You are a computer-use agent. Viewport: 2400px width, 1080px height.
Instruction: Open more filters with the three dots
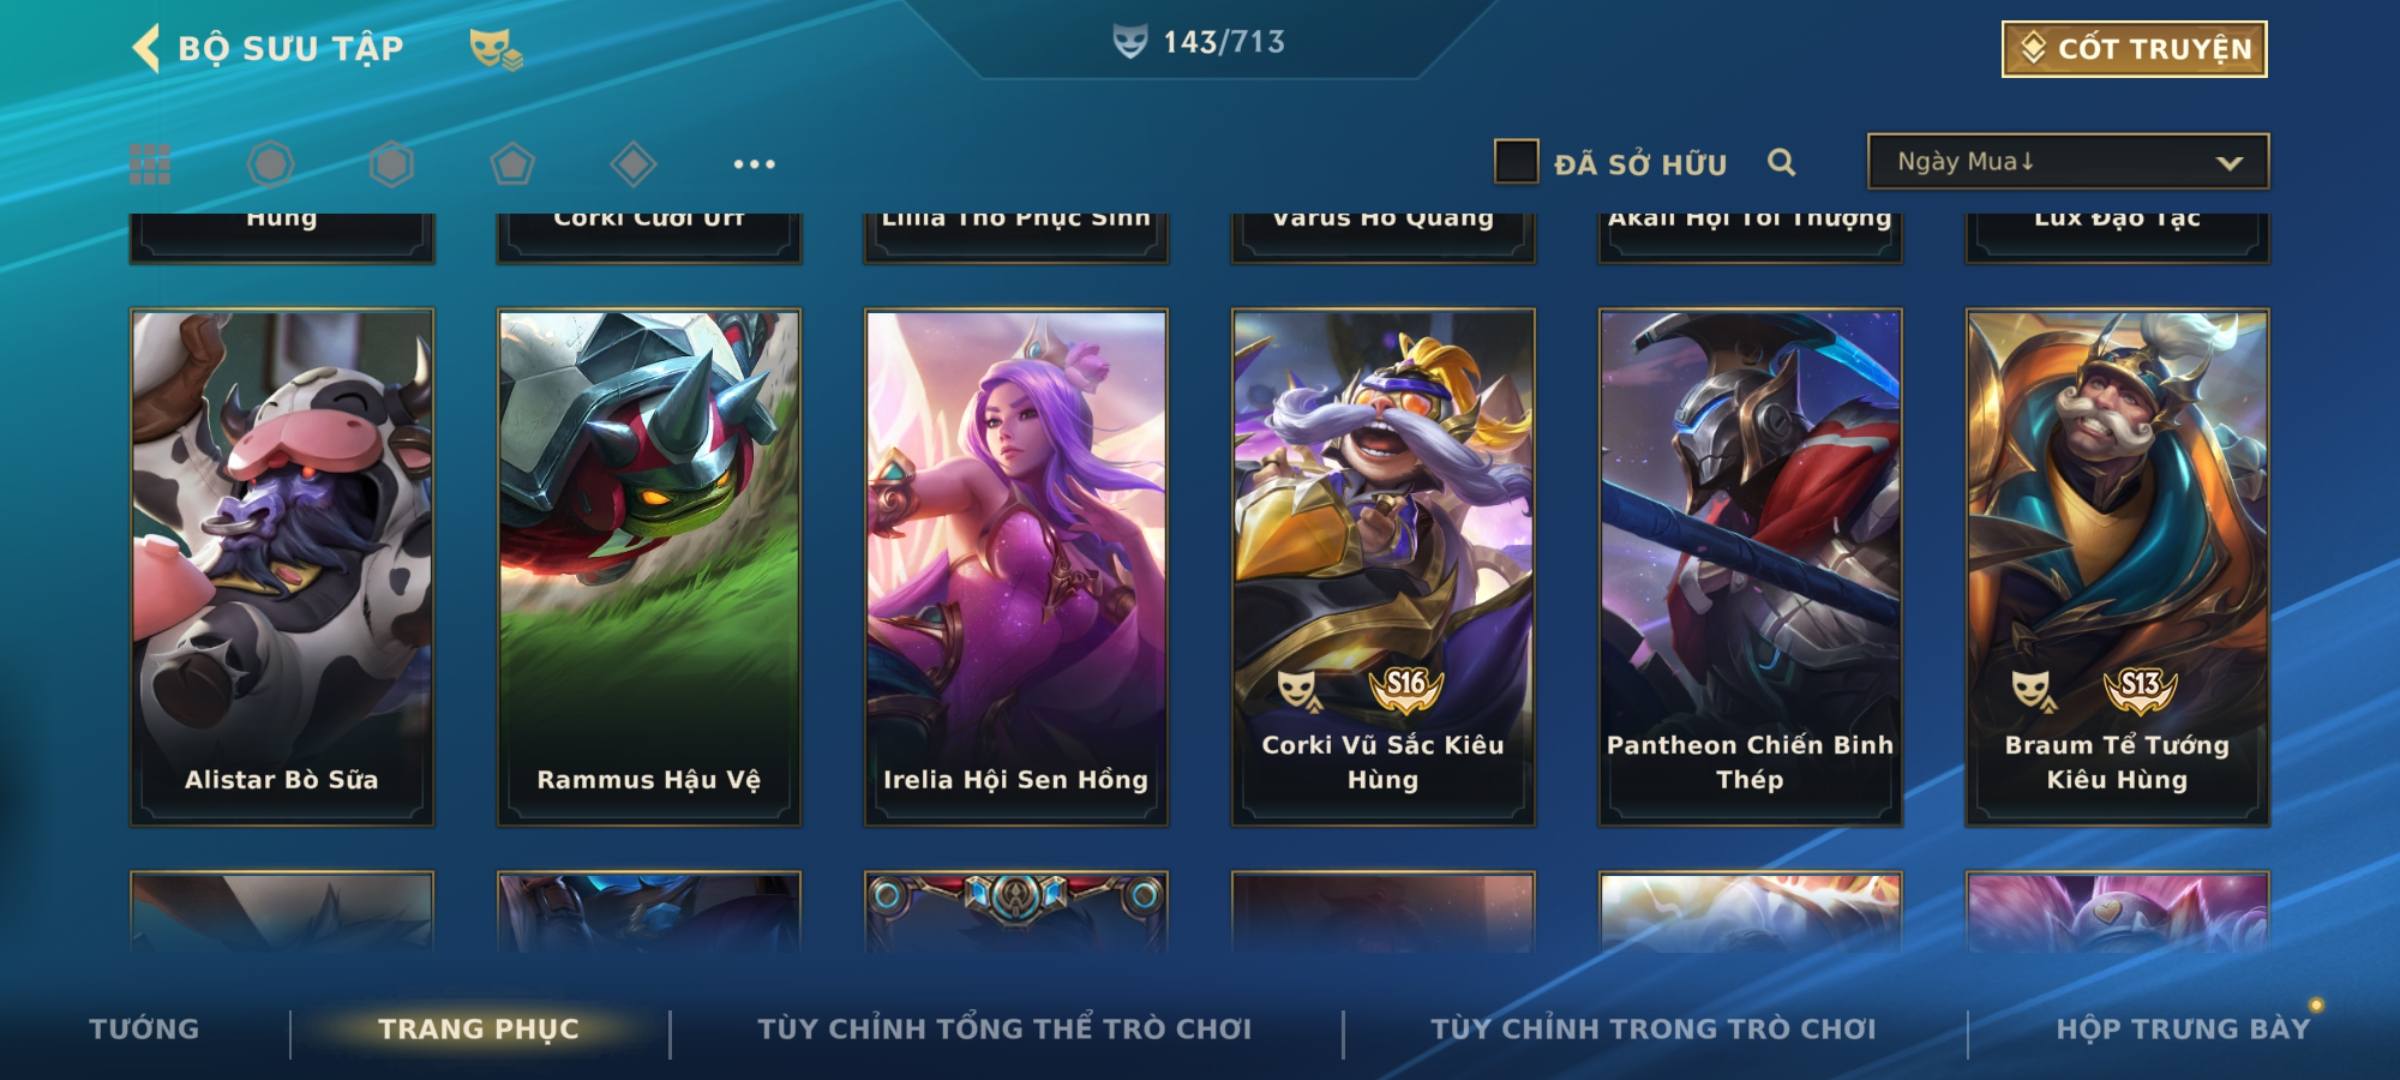[754, 164]
